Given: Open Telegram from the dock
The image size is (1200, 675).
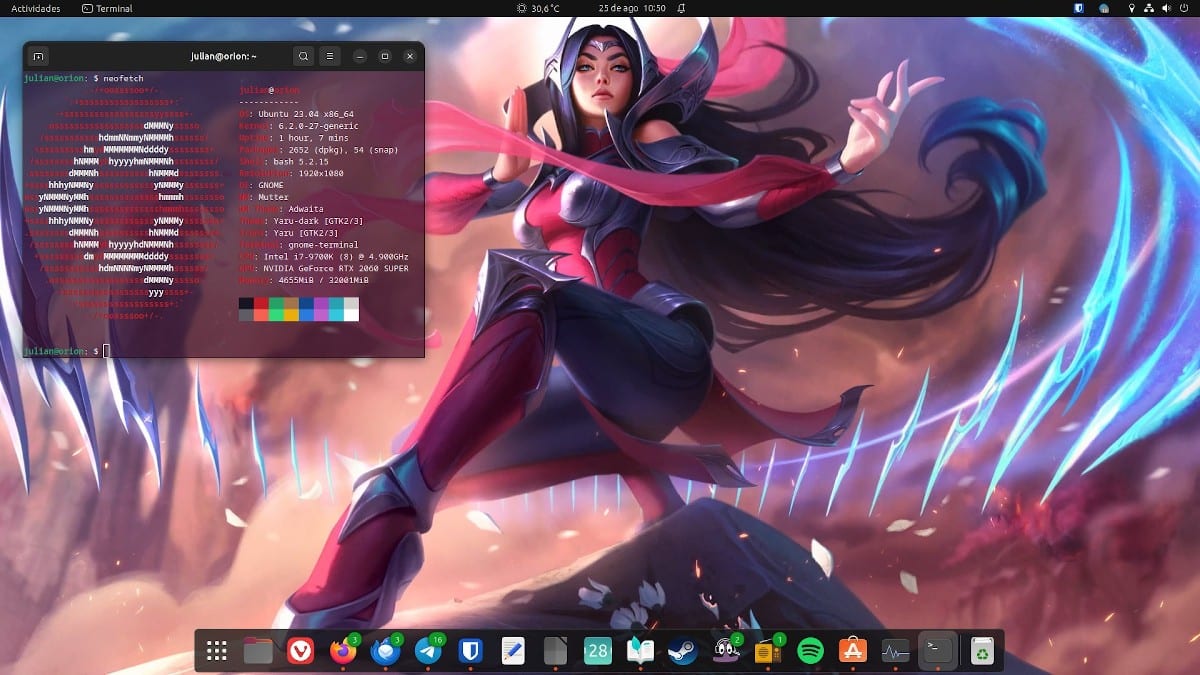Looking at the screenshot, I should [x=428, y=652].
